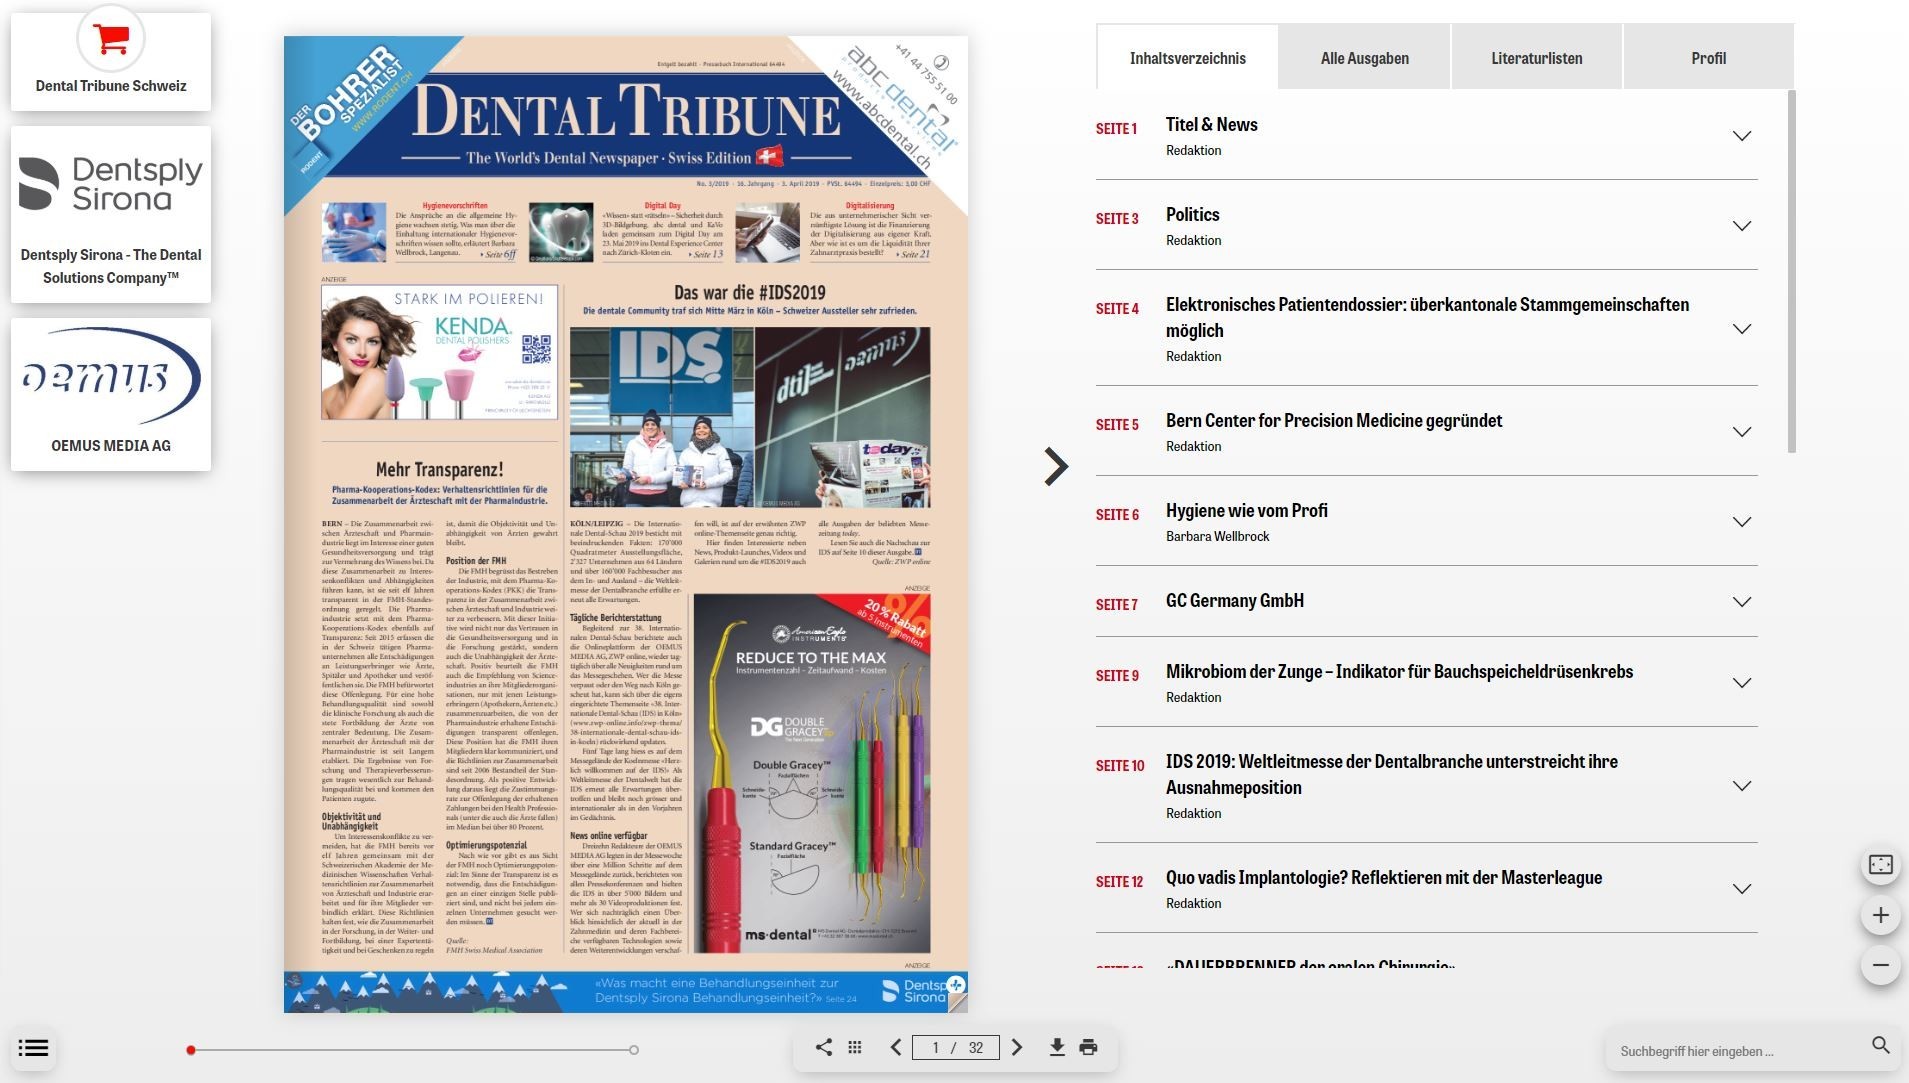
Task: Click the Reduce to the Max advertisement
Action: click(x=812, y=773)
